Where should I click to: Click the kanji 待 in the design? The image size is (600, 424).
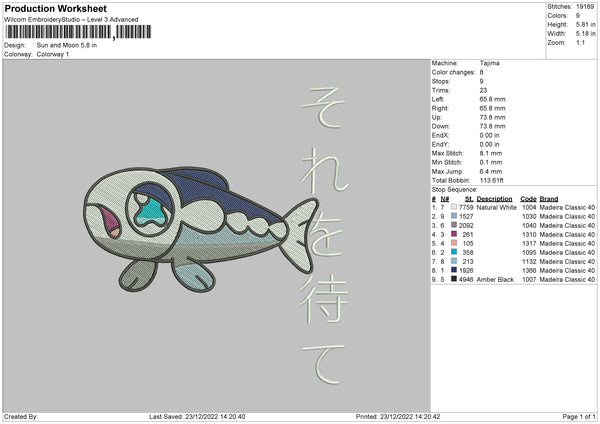coord(324,298)
